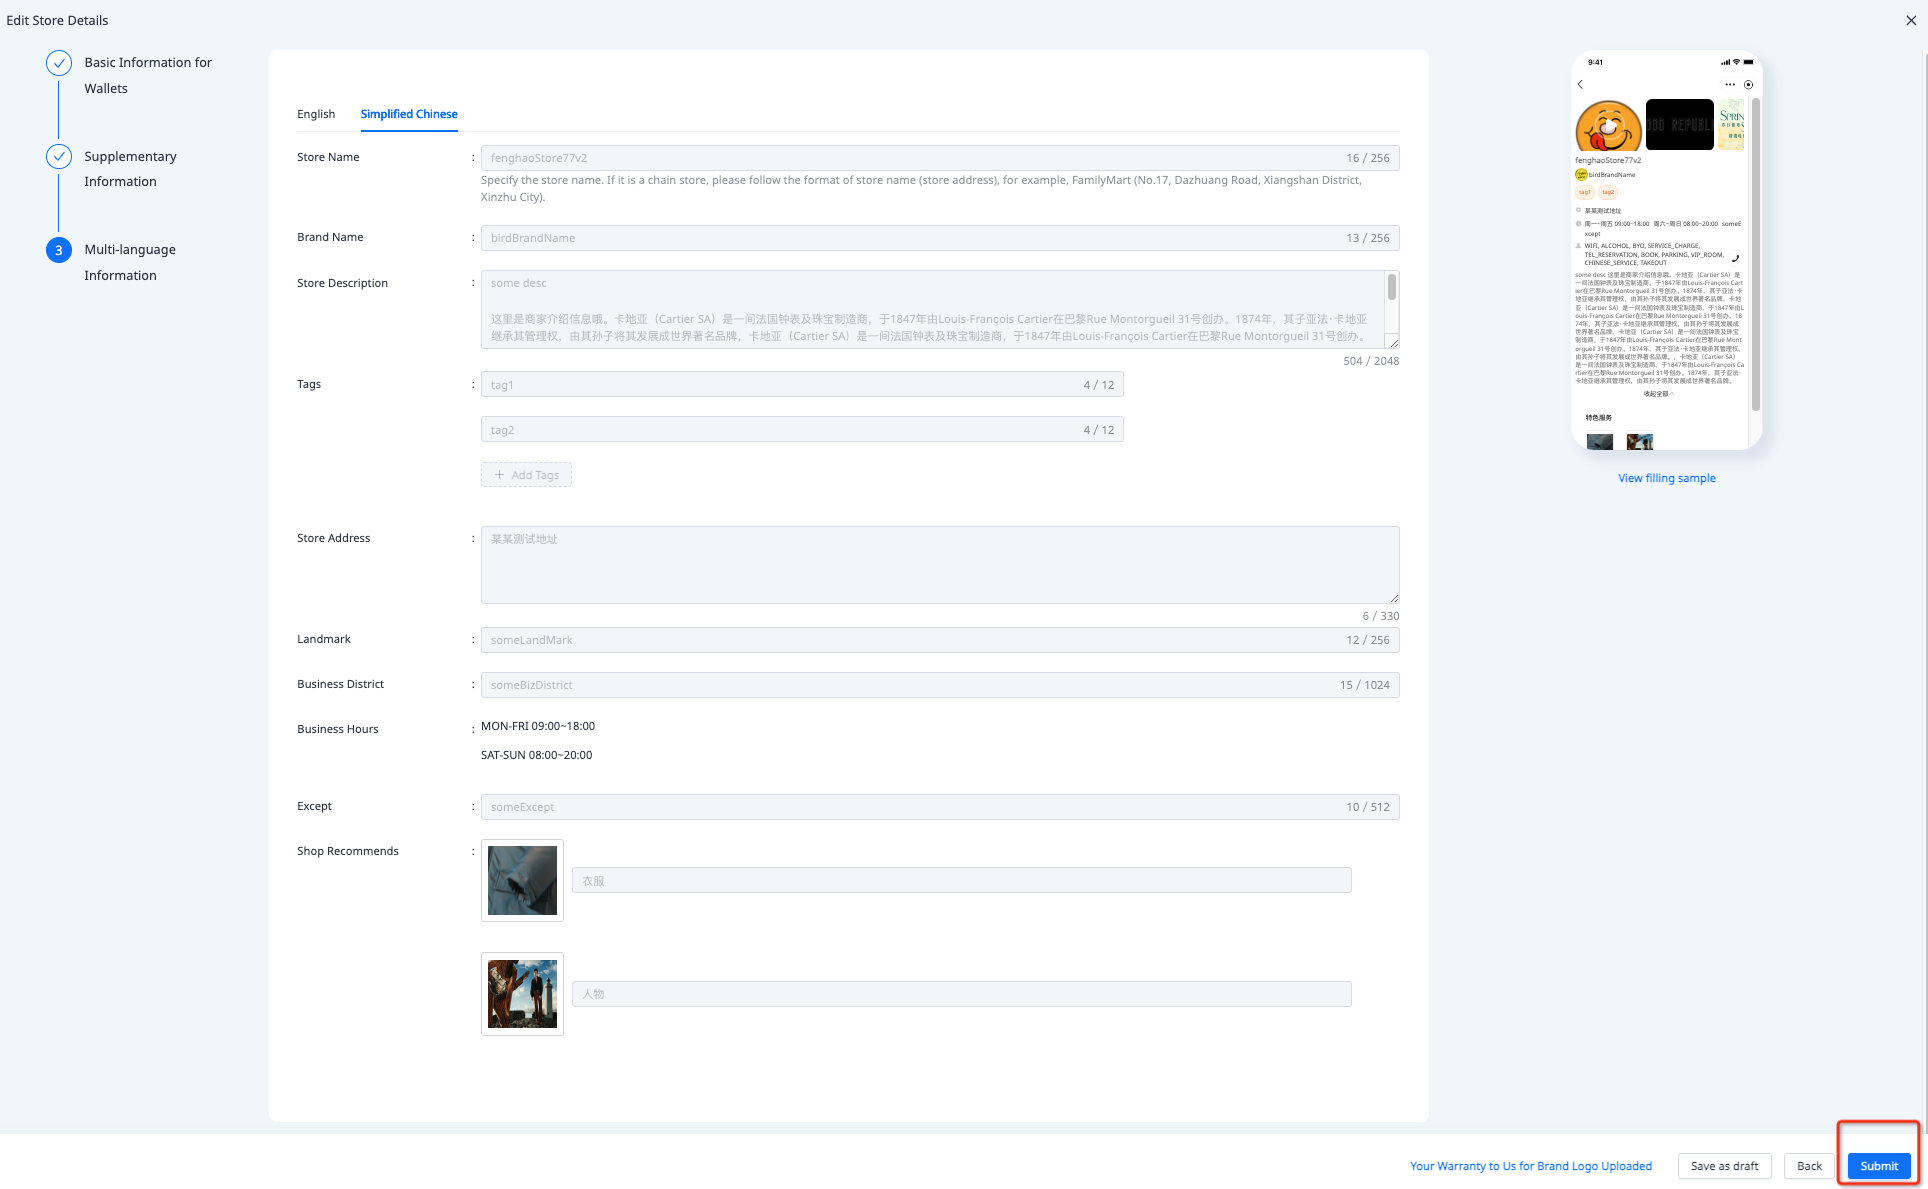1928x1189 pixels.
Task: Click the Store Description scrollbar
Action: point(1391,288)
